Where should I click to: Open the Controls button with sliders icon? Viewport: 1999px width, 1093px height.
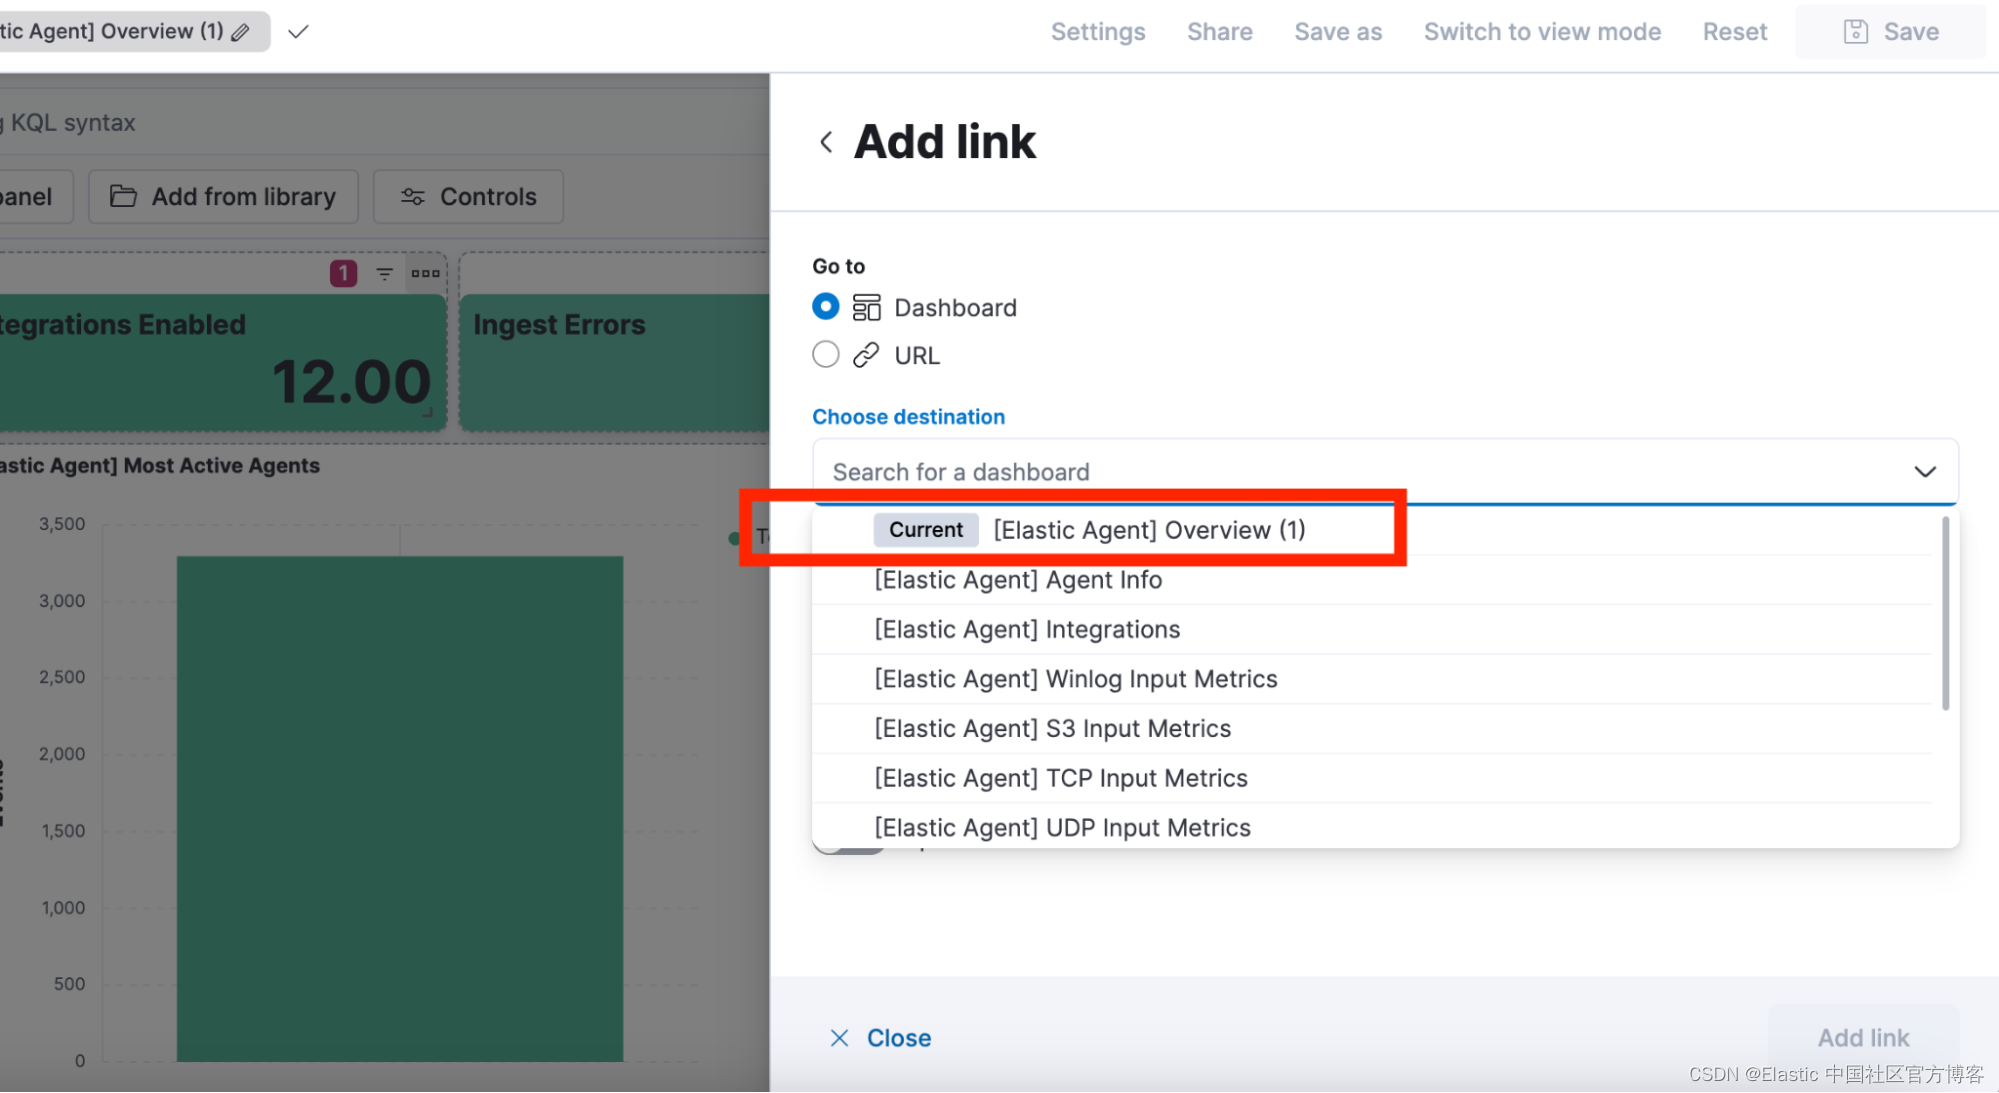(468, 197)
